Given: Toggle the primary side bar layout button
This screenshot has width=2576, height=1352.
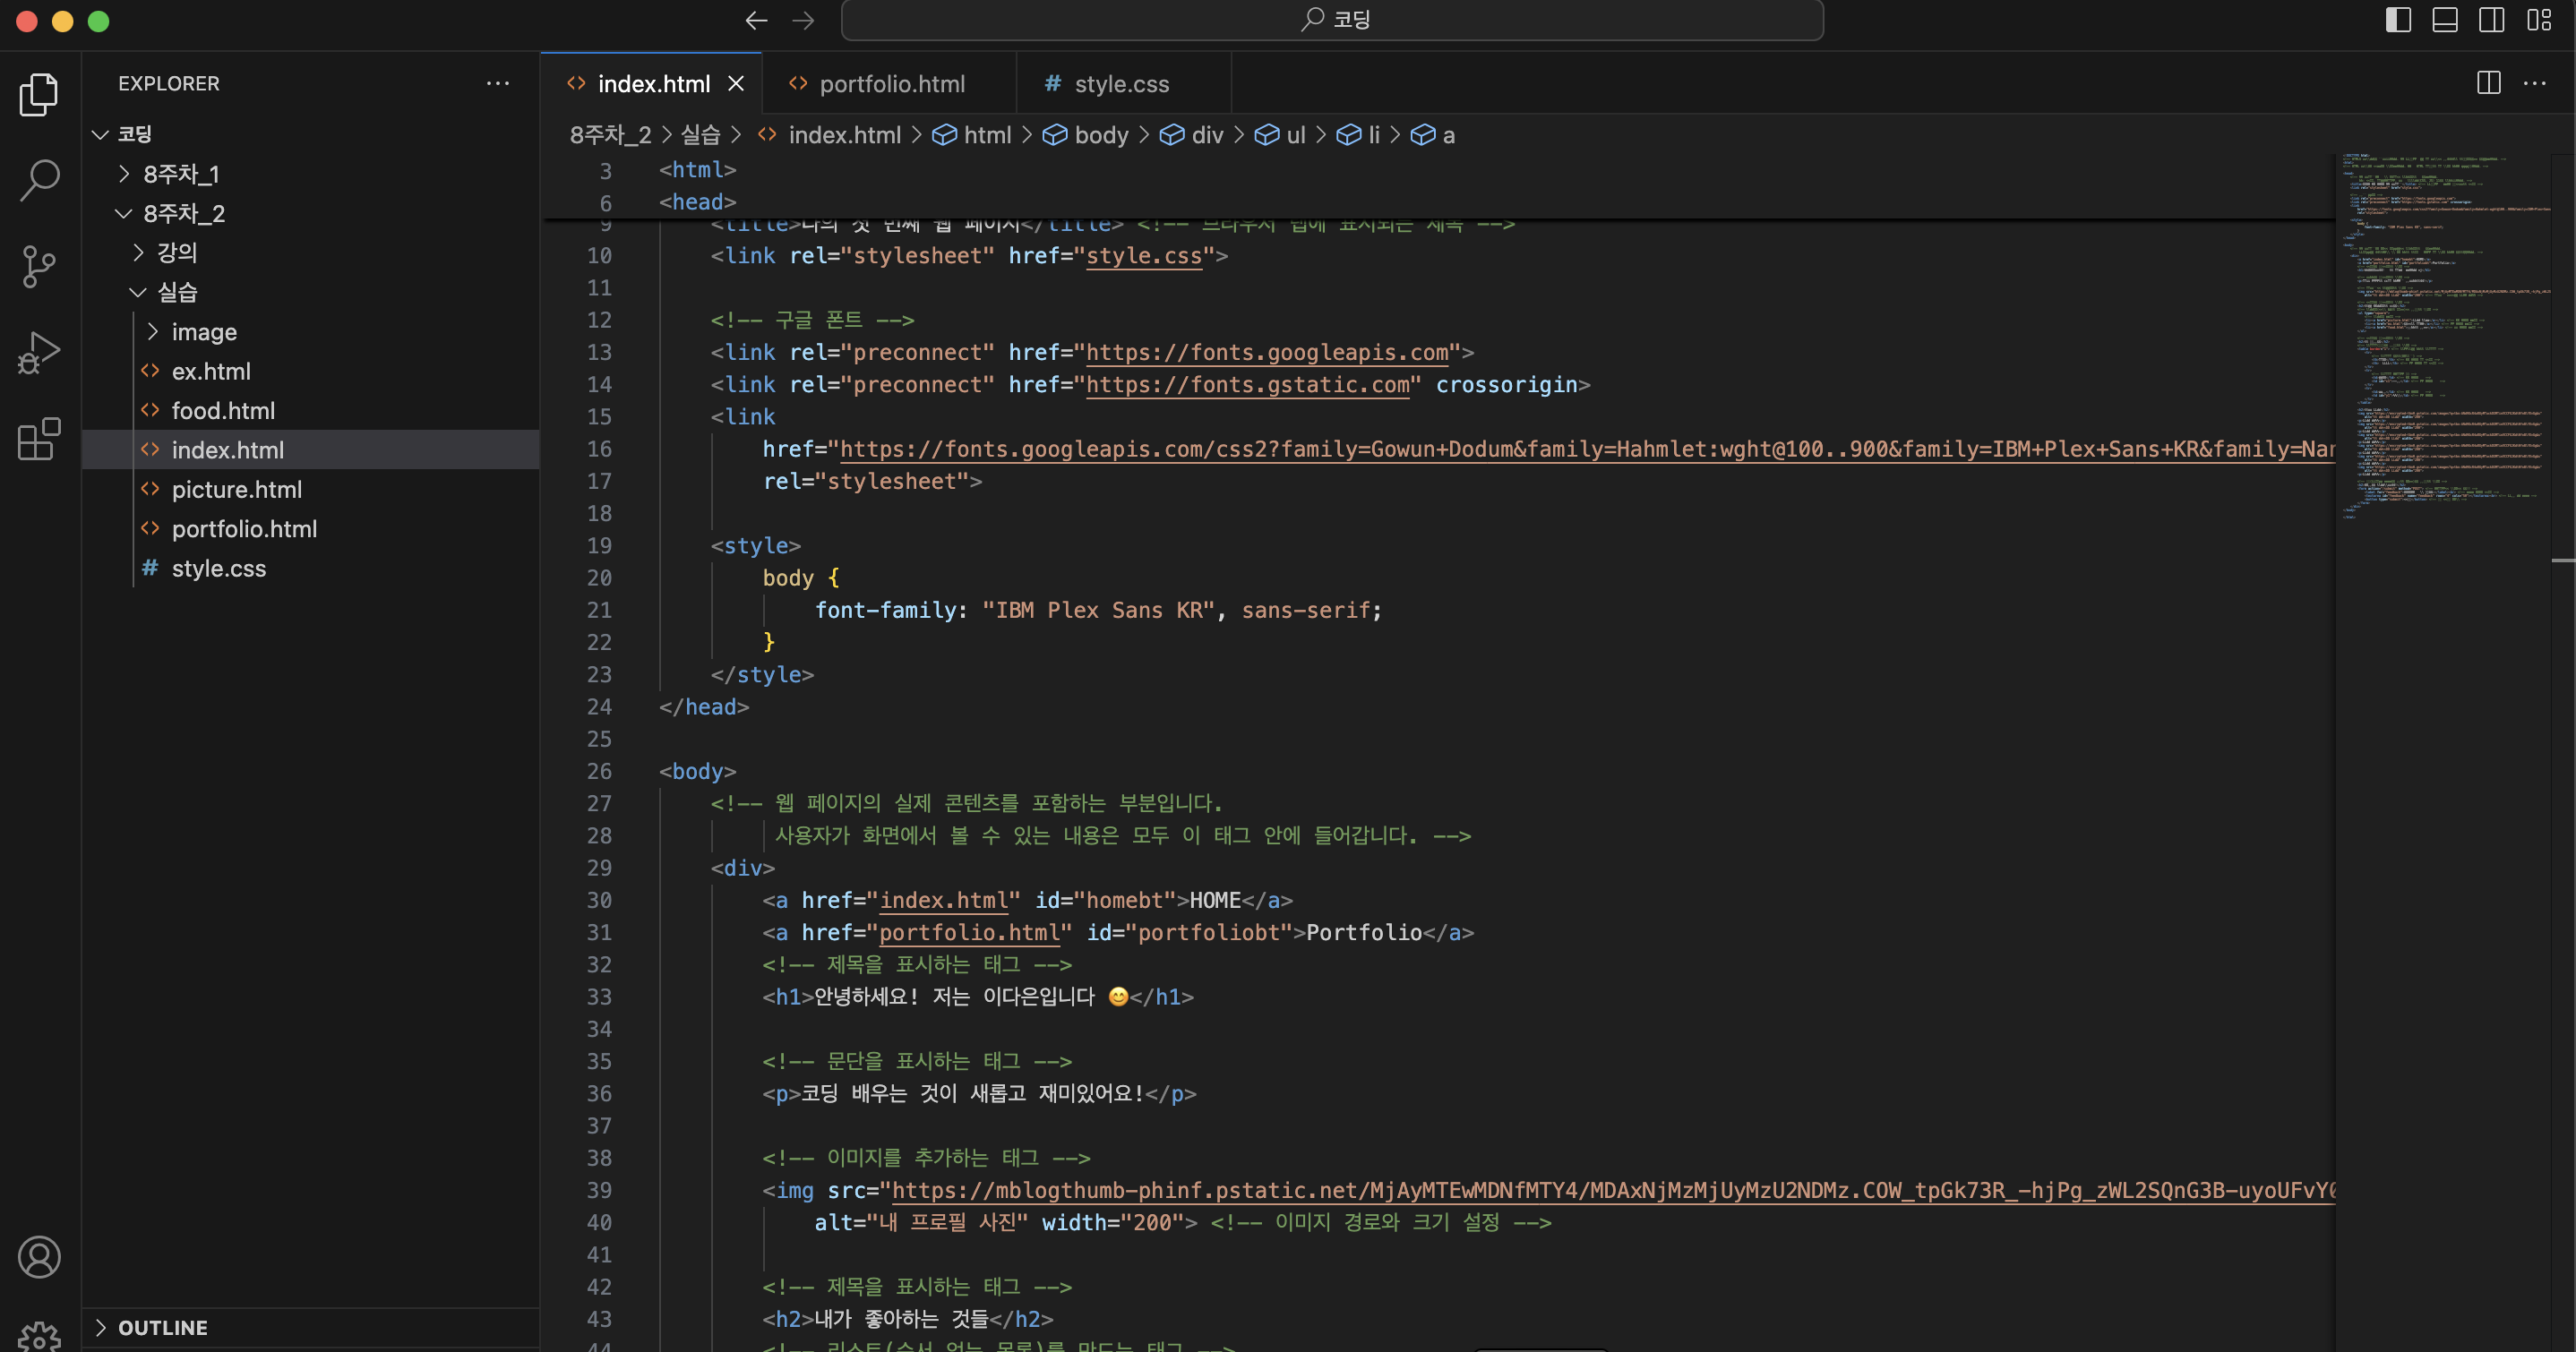Looking at the screenshot, I should click(x=2397, y=20).
